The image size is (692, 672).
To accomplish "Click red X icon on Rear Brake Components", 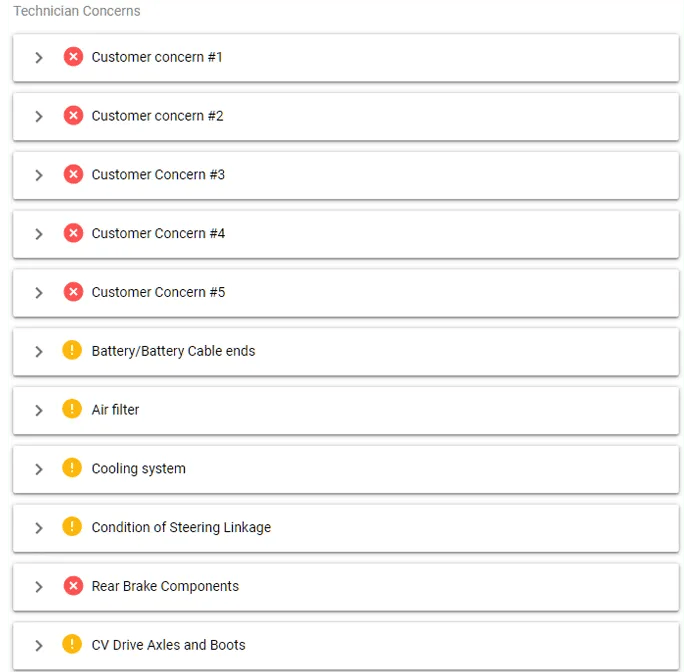I will [73, 586].
